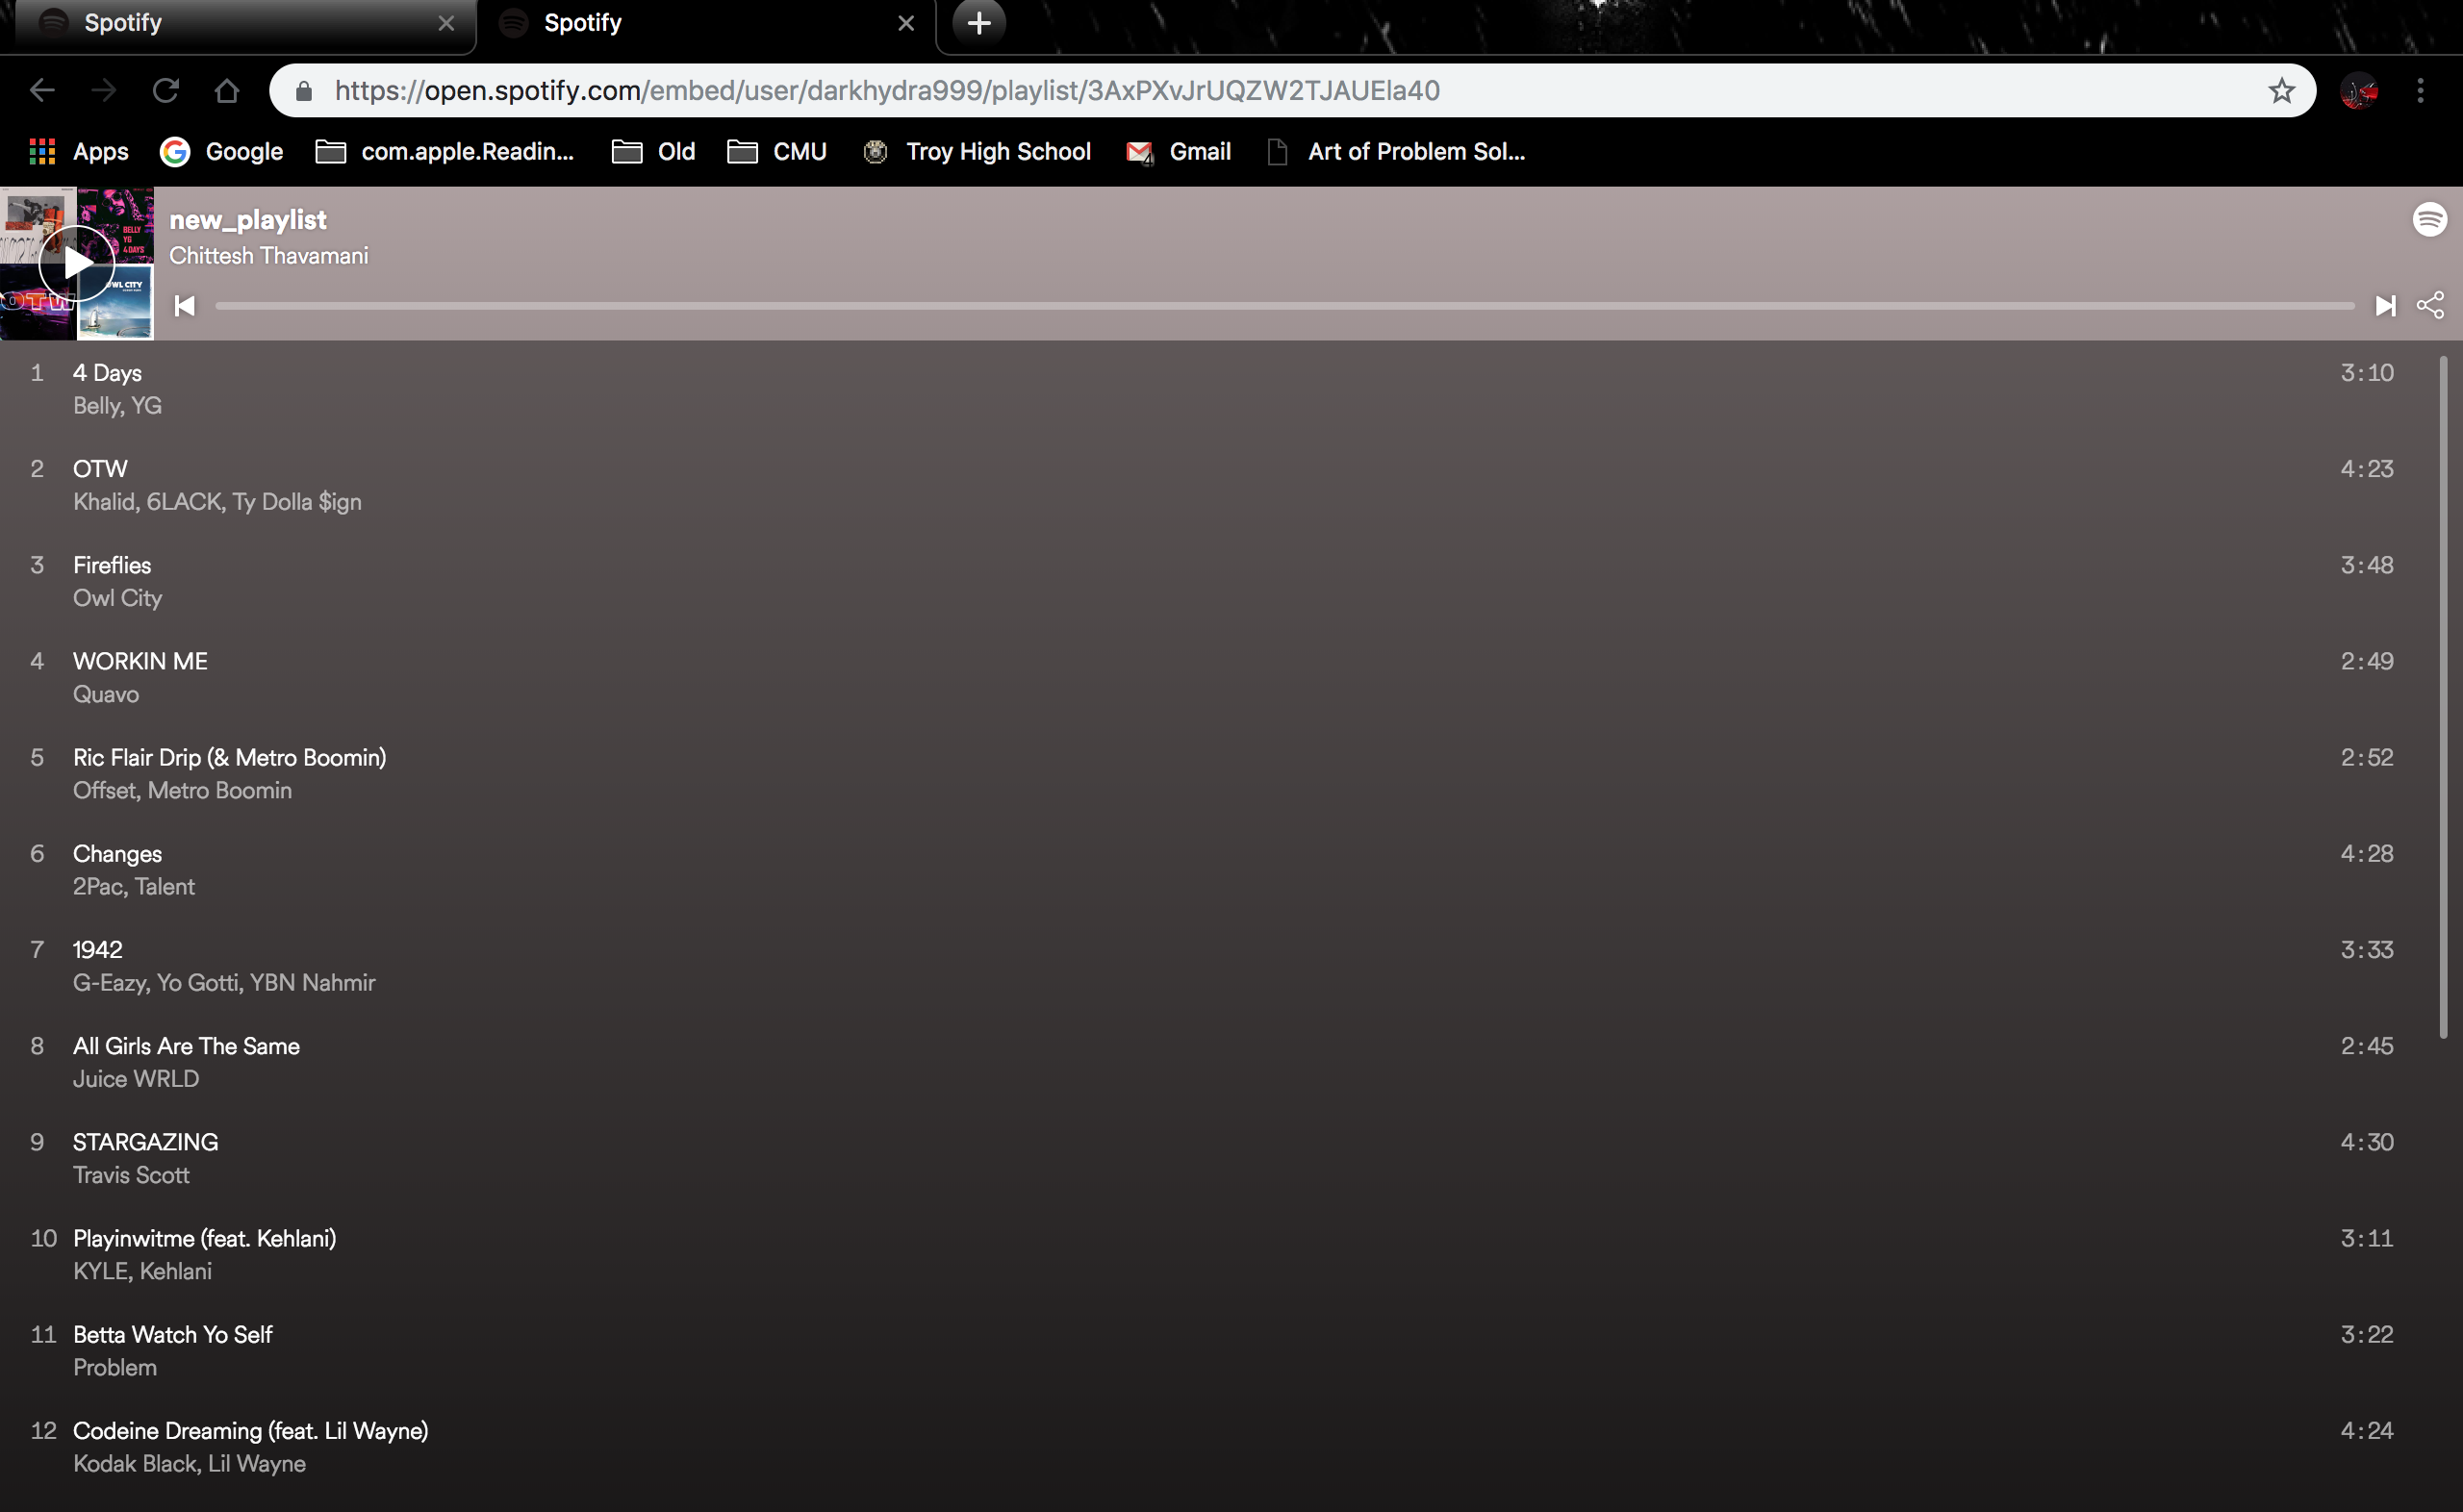Image resolution: width=2463 pixels, height=1512 pixels.
Task: Skip to previous track
Action: (185, 305)
